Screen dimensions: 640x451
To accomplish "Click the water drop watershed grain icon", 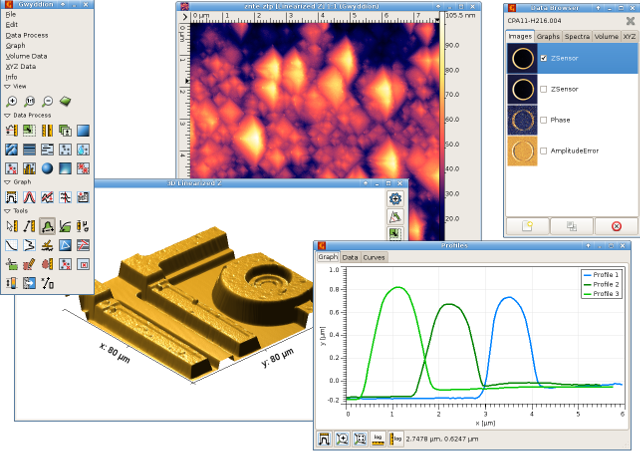I will [x=83, y=149].
